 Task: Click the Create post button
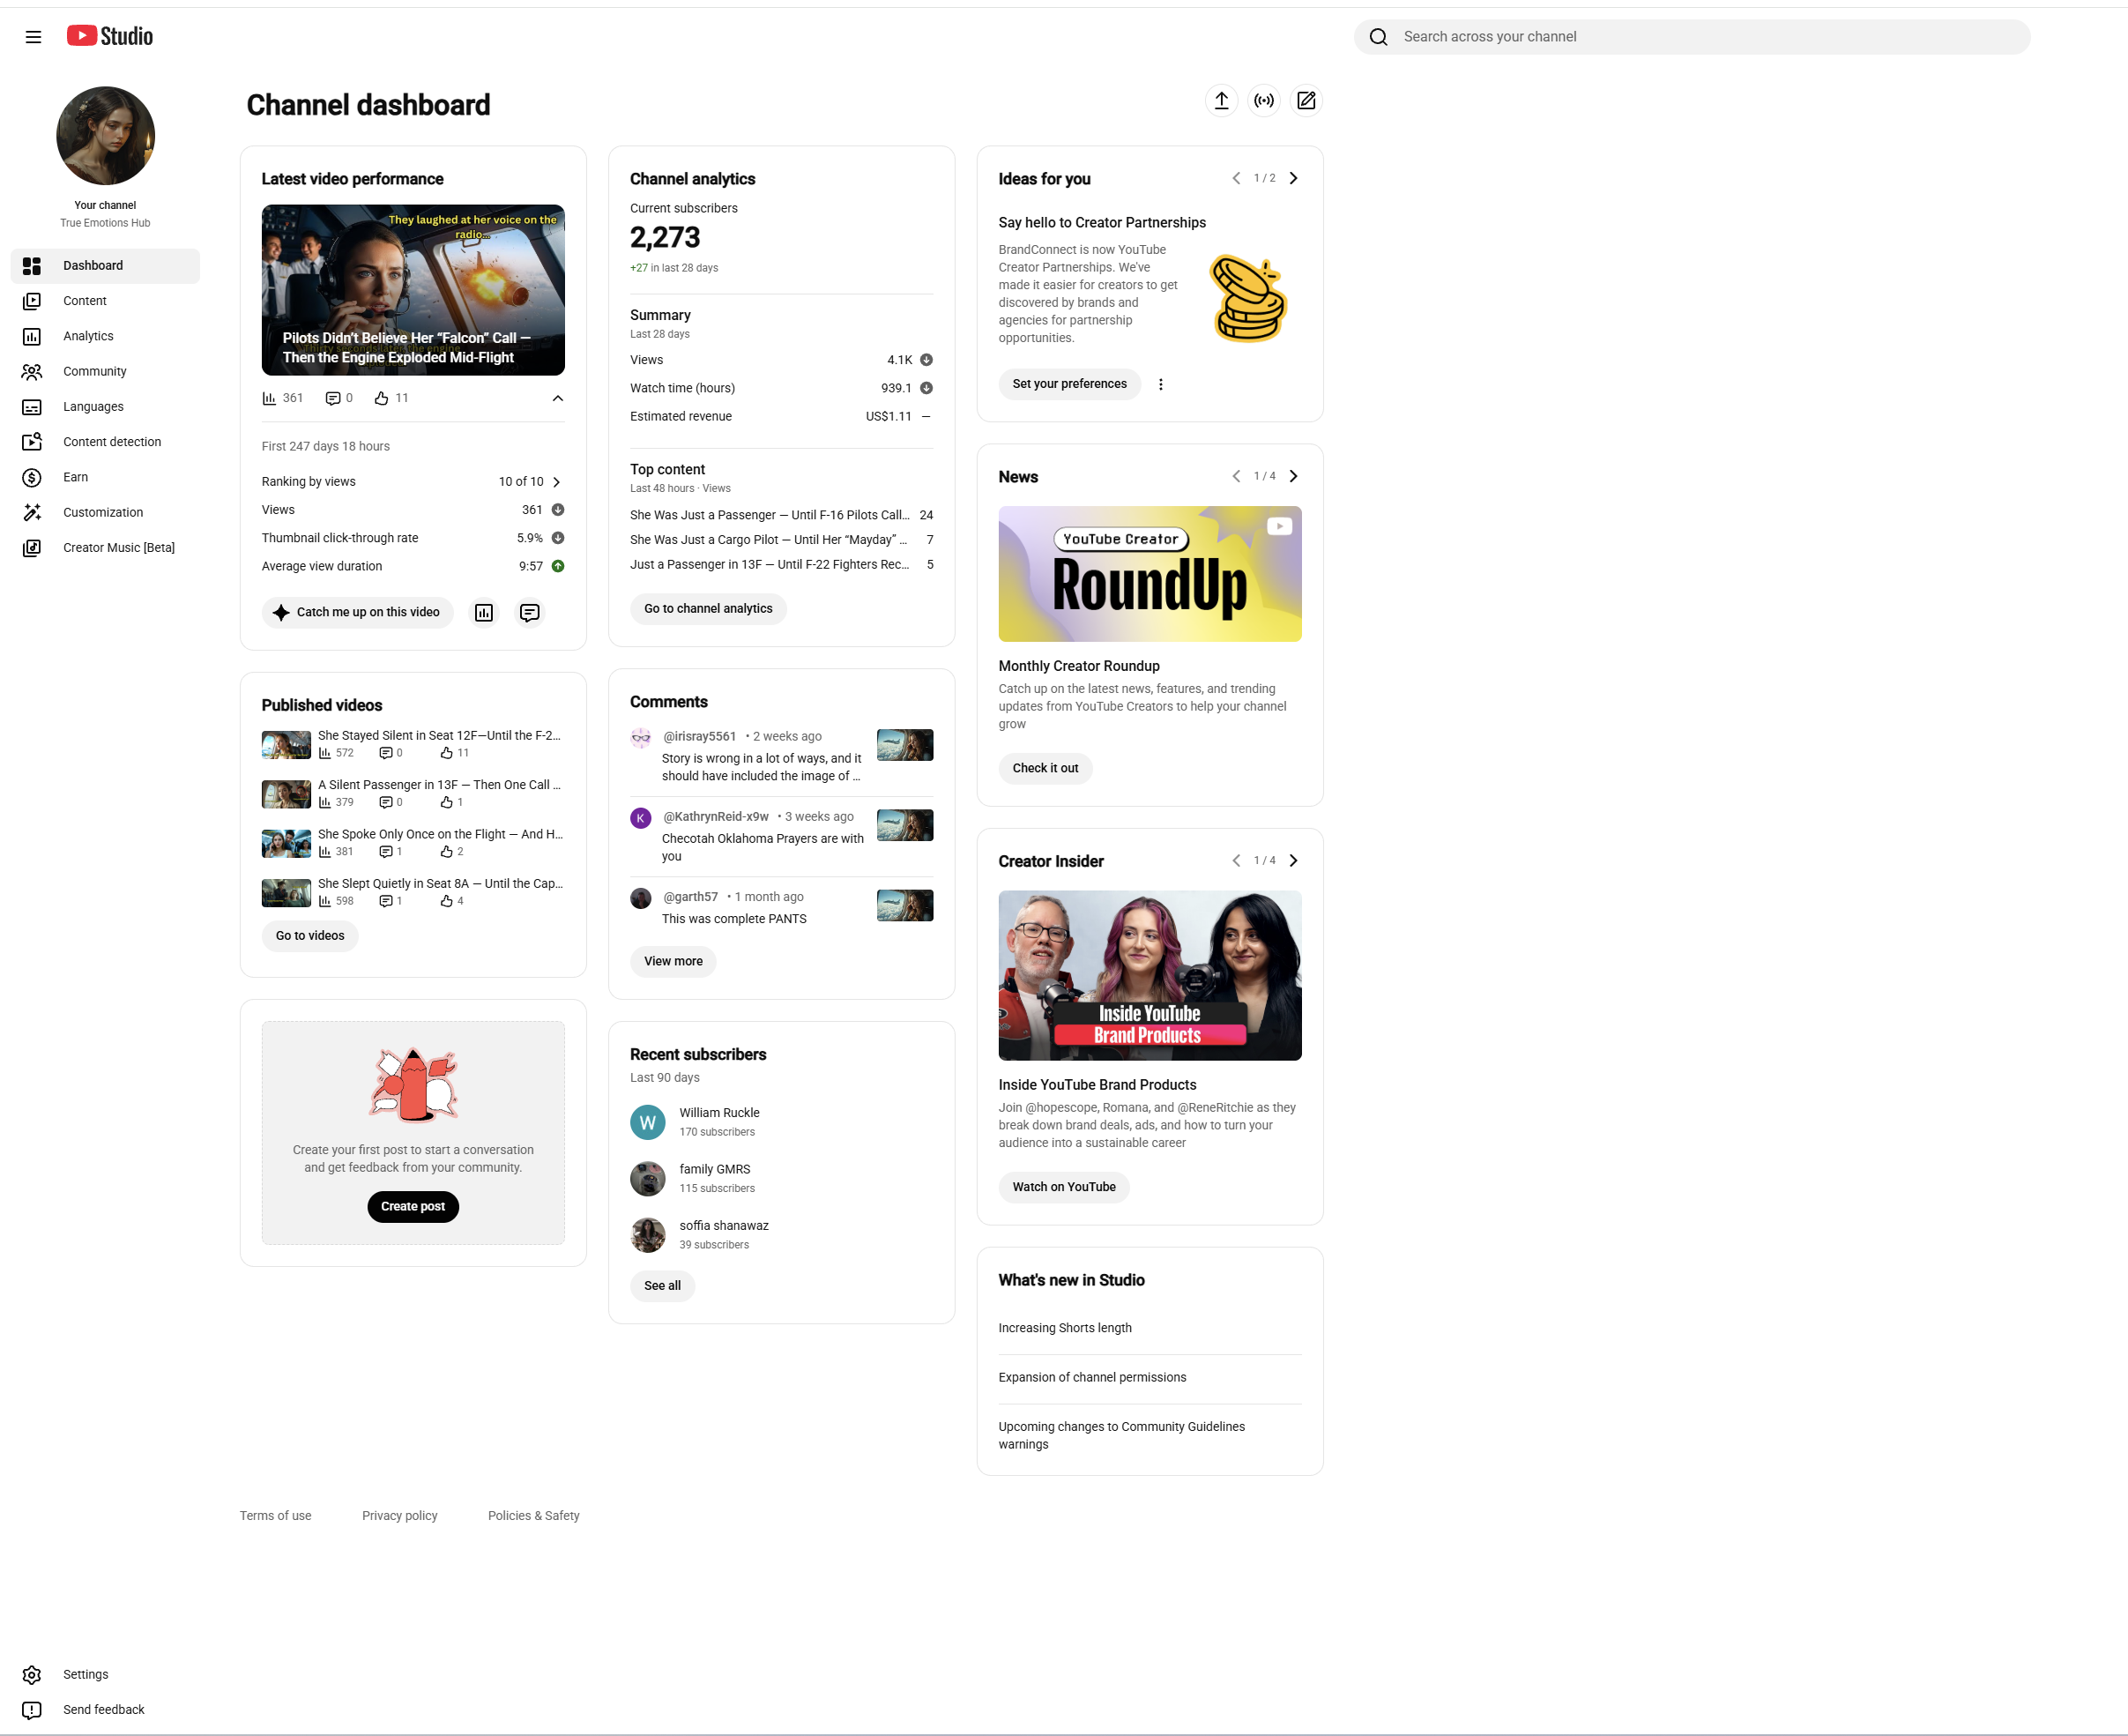point(413,1207)
